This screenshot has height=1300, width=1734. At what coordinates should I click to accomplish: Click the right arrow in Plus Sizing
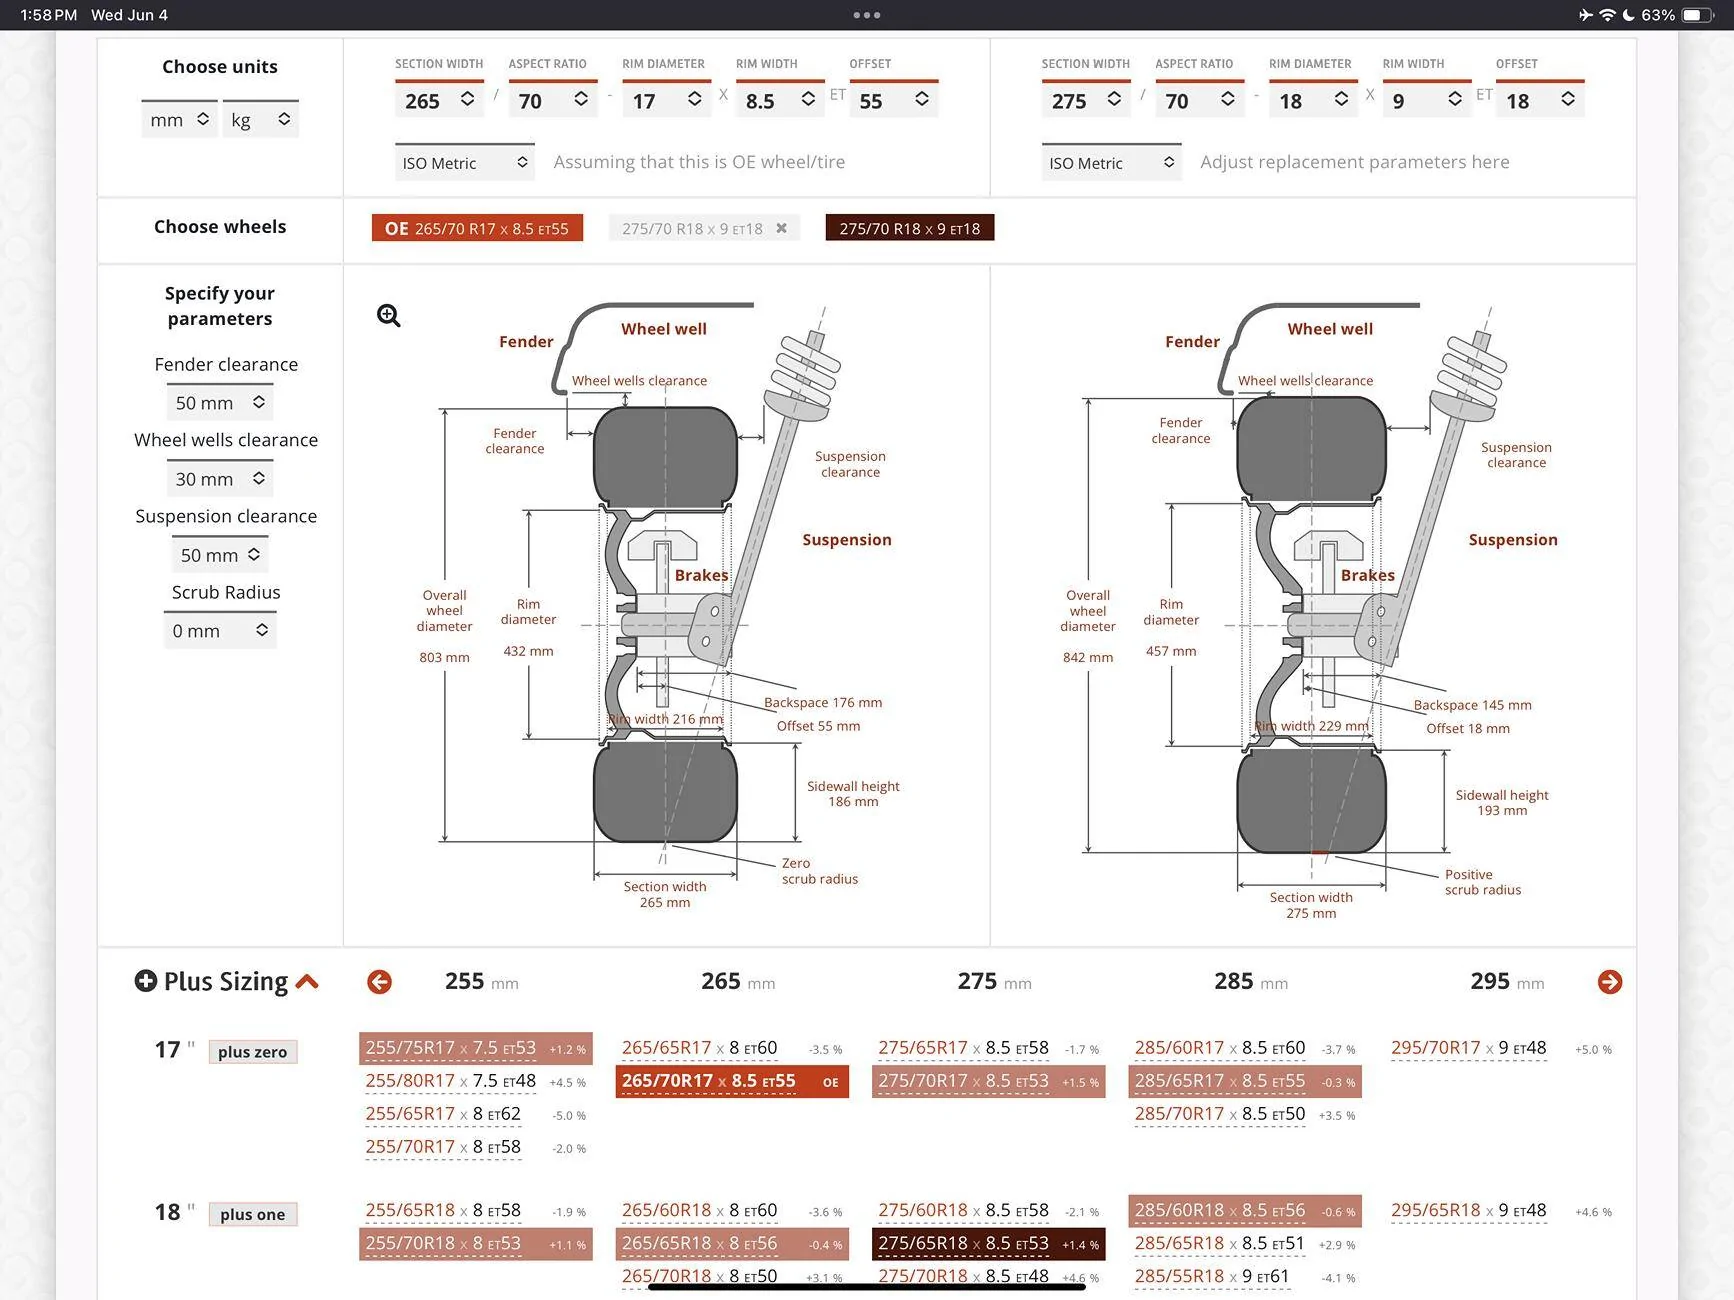click(x=1609, y=982)
